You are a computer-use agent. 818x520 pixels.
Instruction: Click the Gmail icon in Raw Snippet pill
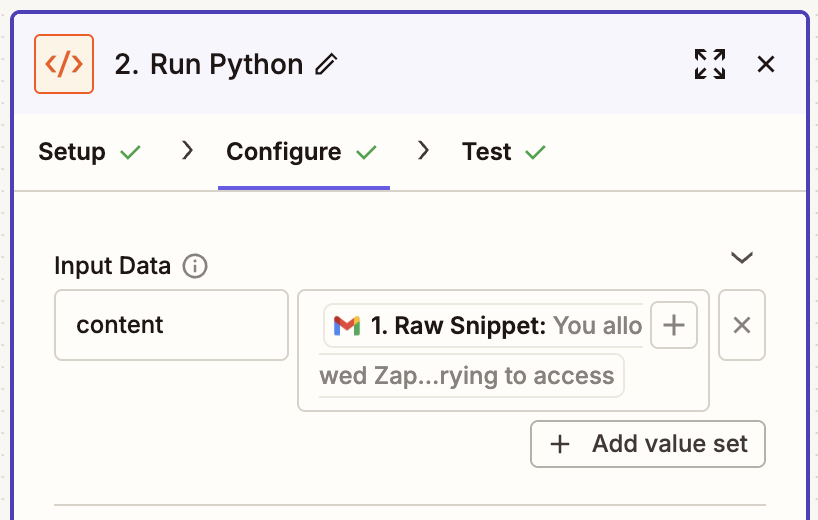coord(347,325)
